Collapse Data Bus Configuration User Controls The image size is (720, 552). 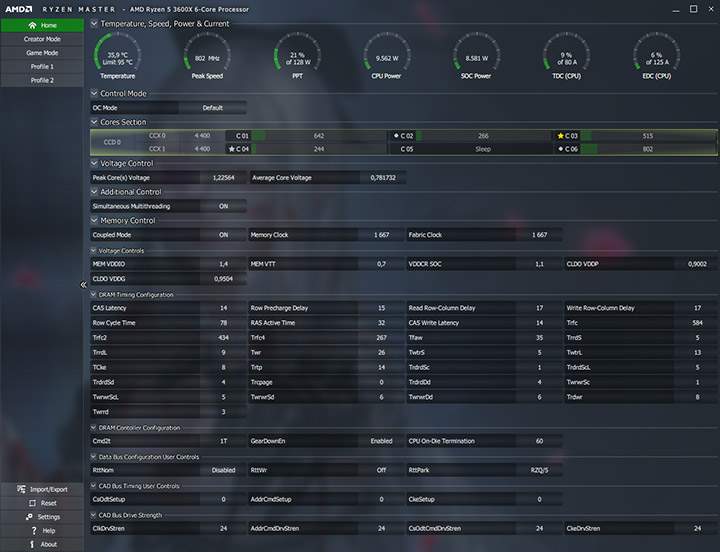click(94, 457)
